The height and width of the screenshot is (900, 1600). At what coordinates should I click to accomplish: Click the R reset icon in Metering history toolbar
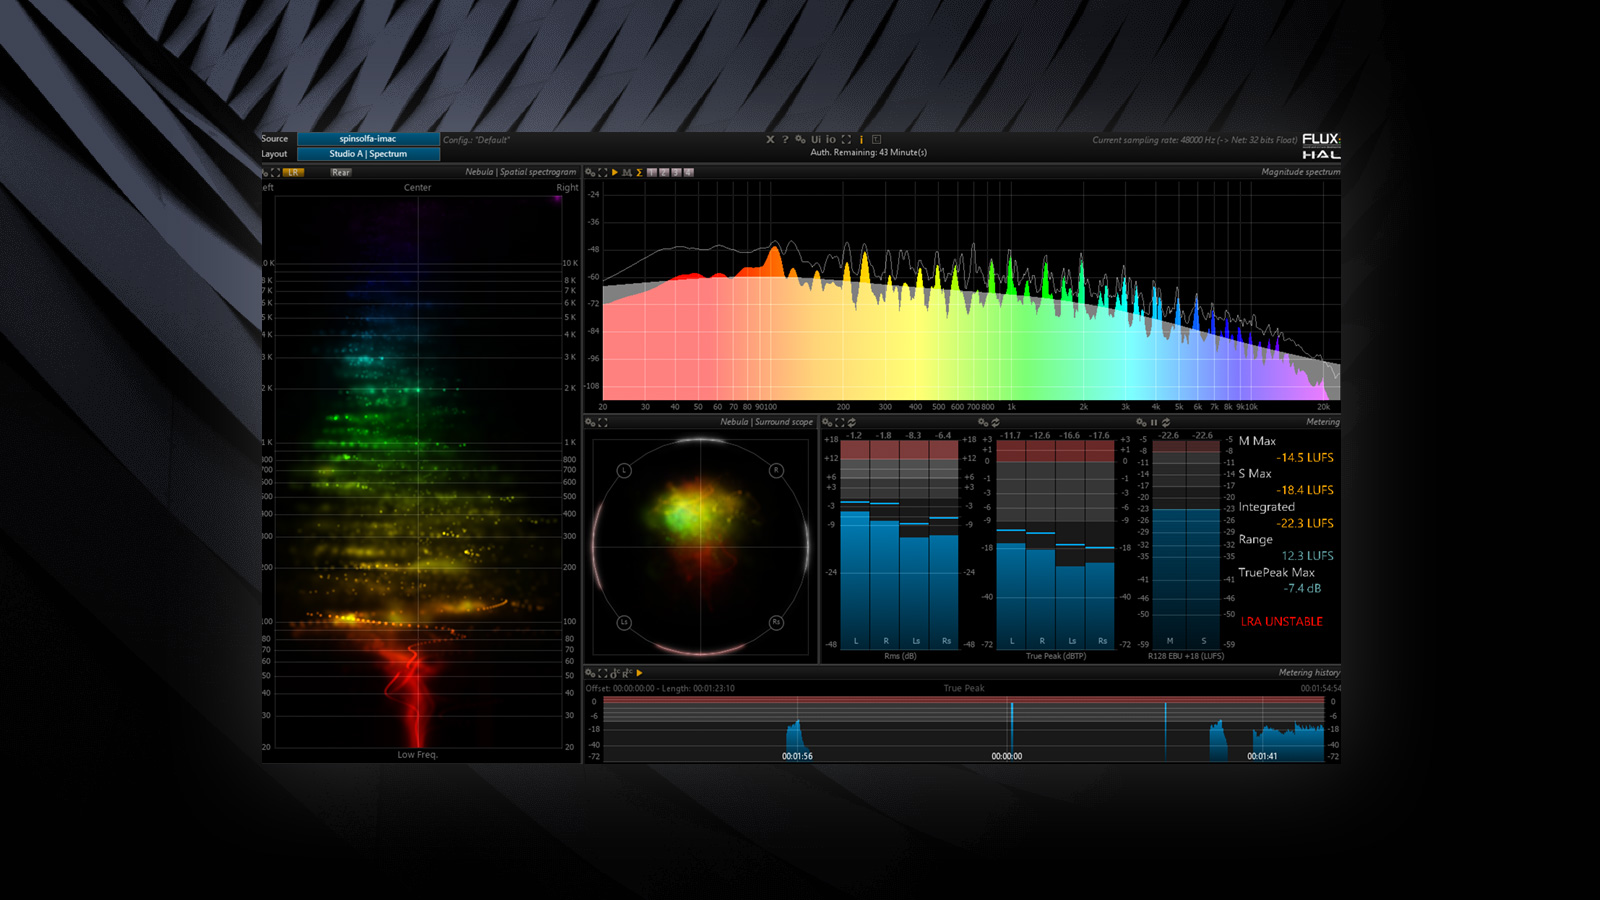click(627, 673)
